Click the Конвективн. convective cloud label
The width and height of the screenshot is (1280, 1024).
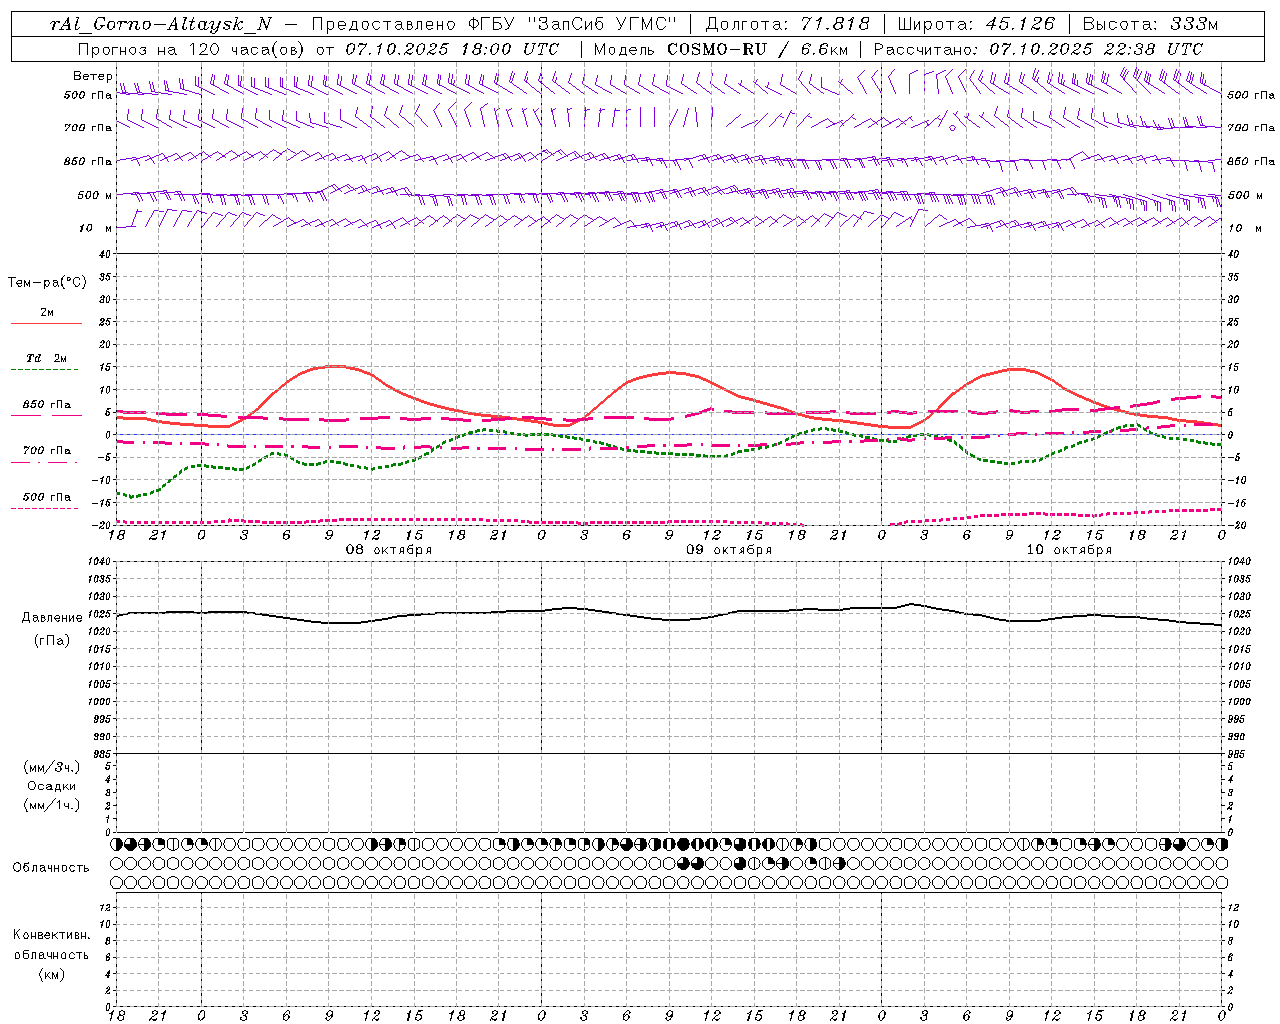click(51, 935)
